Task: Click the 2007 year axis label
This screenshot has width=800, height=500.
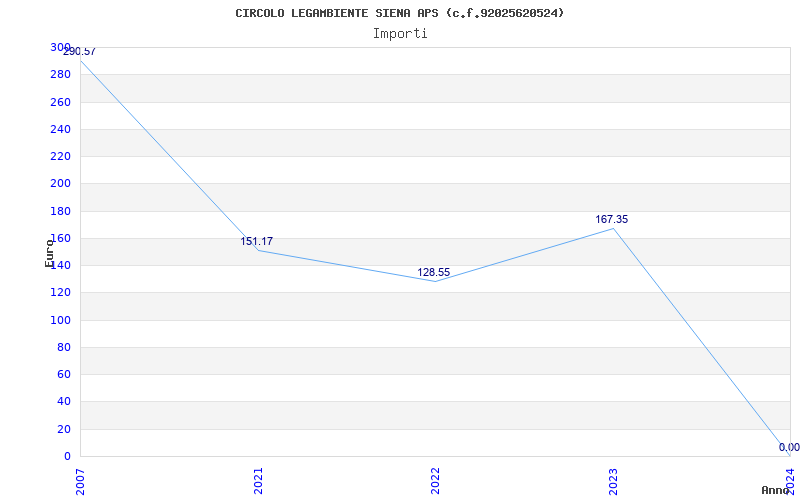Action: click(x=81, y=481)
